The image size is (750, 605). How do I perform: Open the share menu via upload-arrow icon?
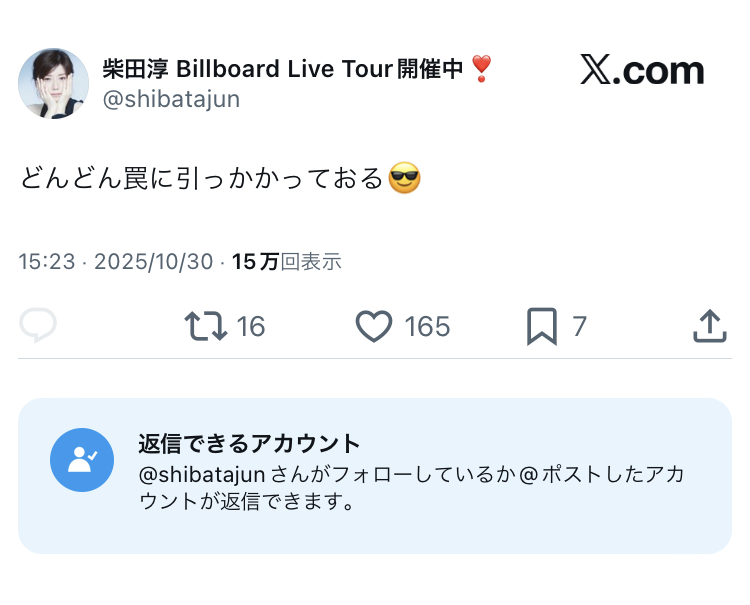(708, 326)
